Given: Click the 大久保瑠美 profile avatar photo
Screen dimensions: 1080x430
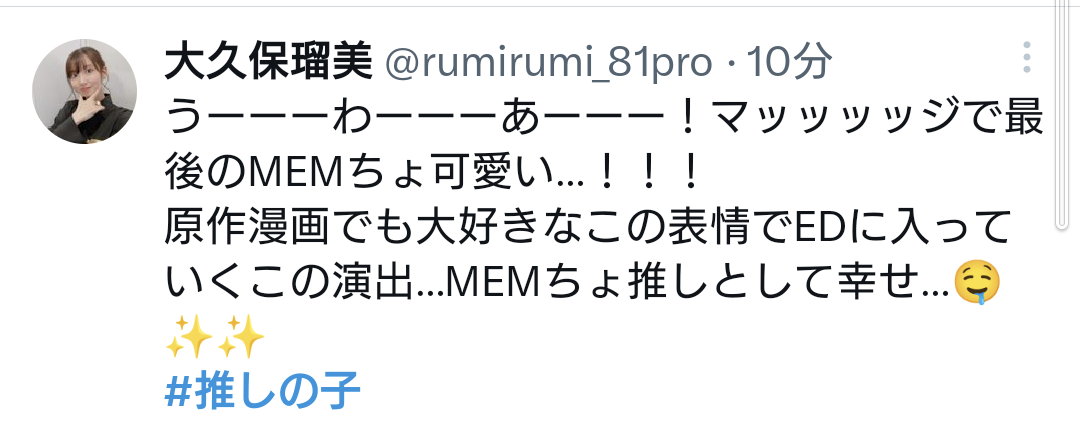Looking at the screenshot, I should [84, 92].
